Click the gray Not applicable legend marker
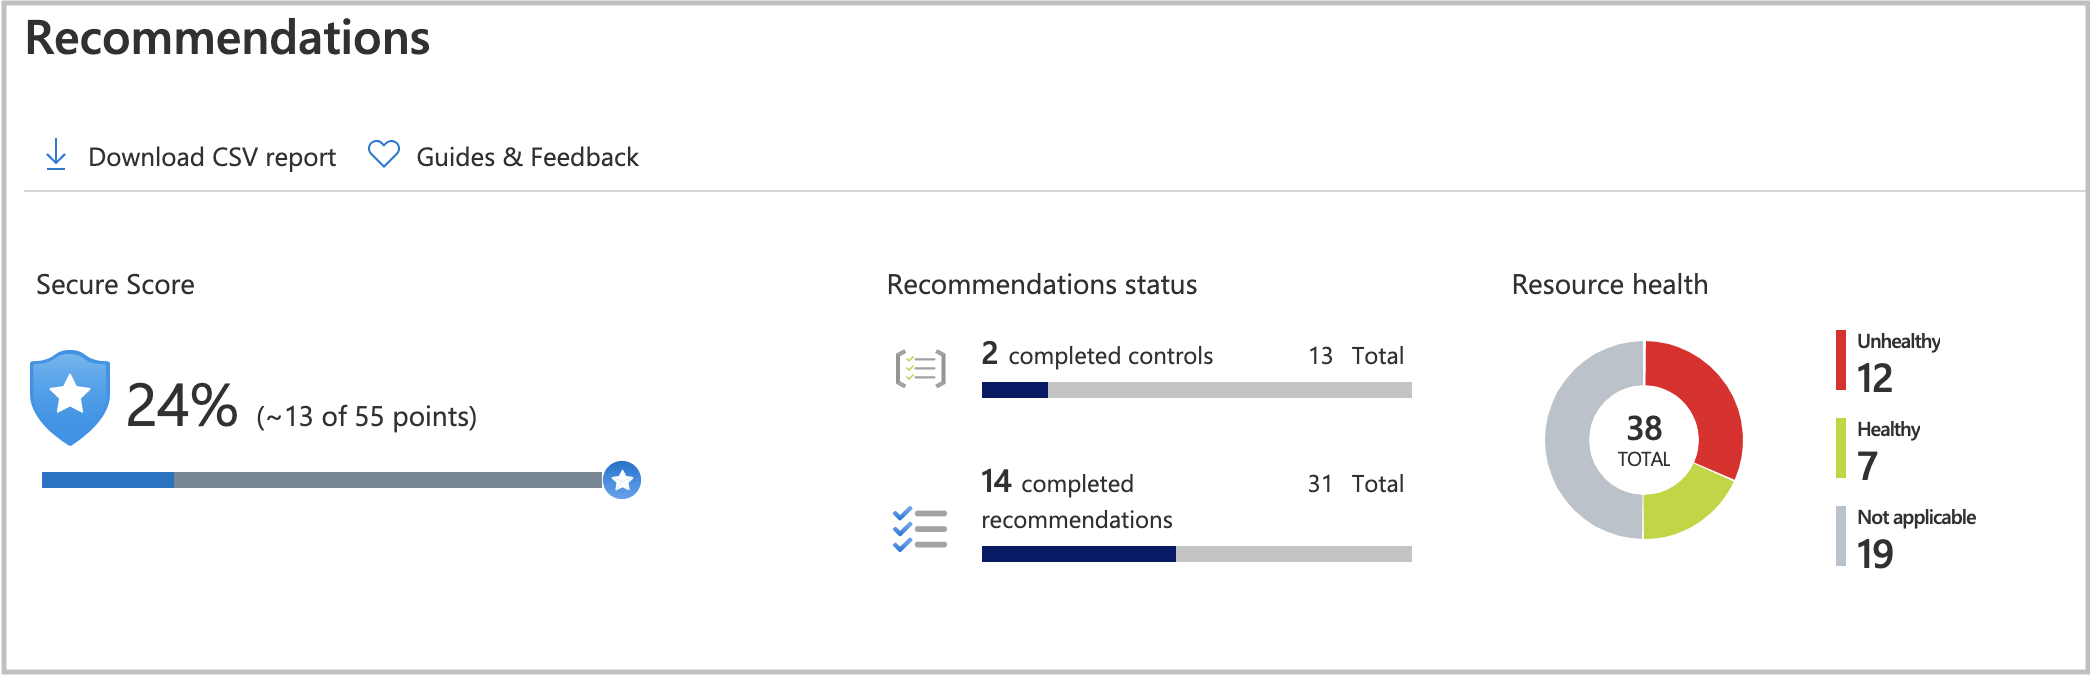 (1841, 536)
